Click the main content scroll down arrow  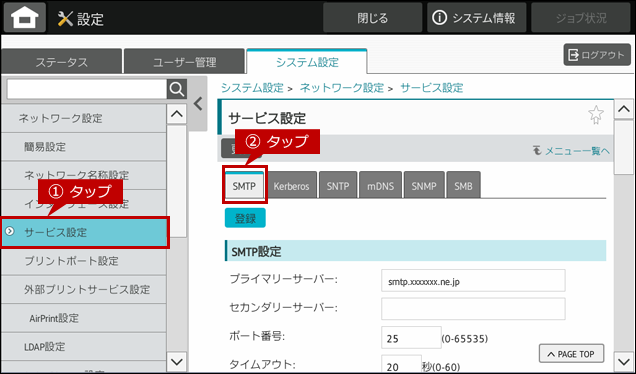click(623, 360)
